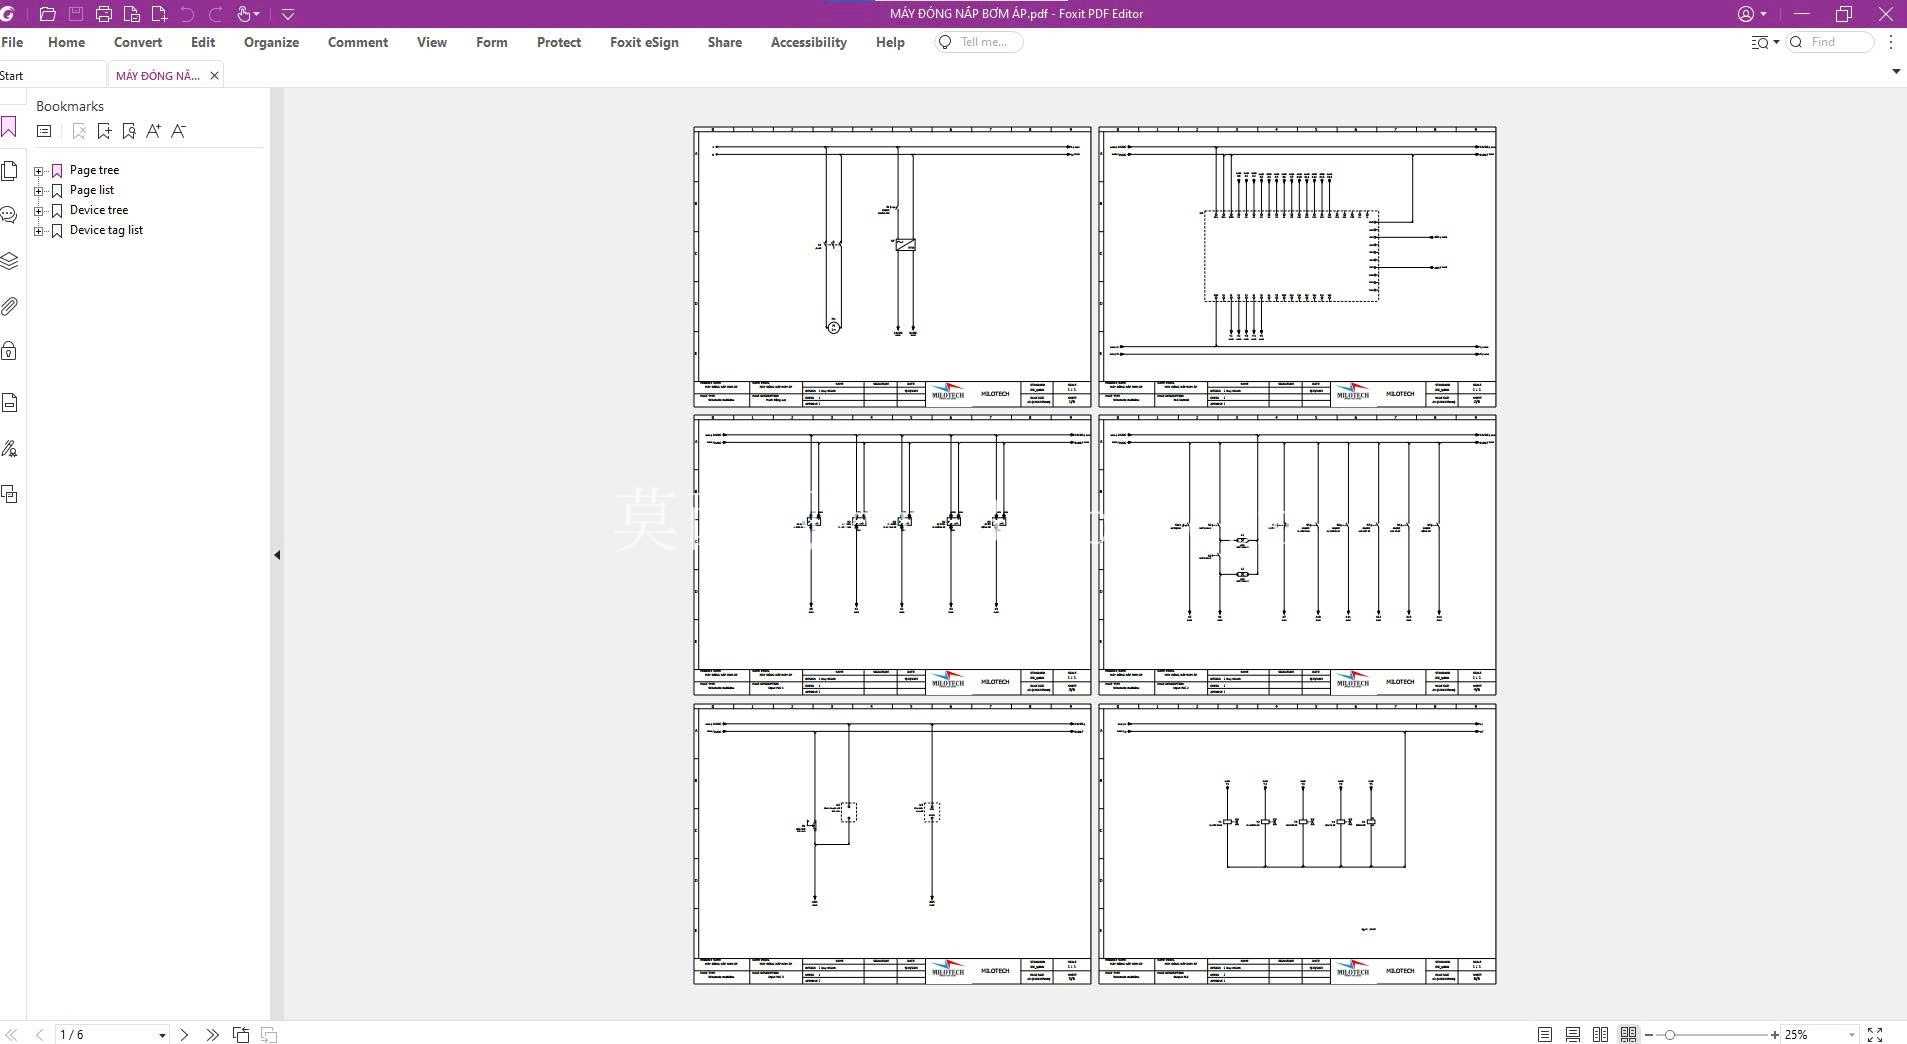Go to previous page arrow
The height and width of the screenshot is (1044, 1907).
click(x=39, y=1035)
